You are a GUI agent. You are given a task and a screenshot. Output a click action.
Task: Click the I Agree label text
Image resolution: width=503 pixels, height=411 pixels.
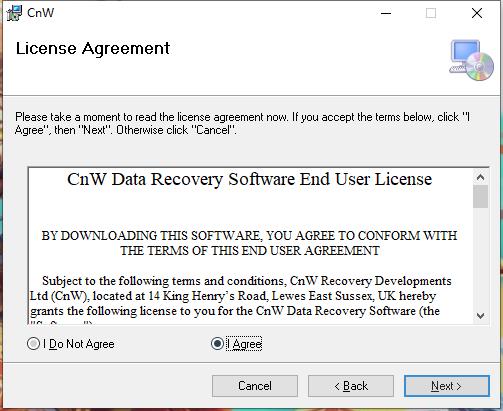[x=244, y=344]
